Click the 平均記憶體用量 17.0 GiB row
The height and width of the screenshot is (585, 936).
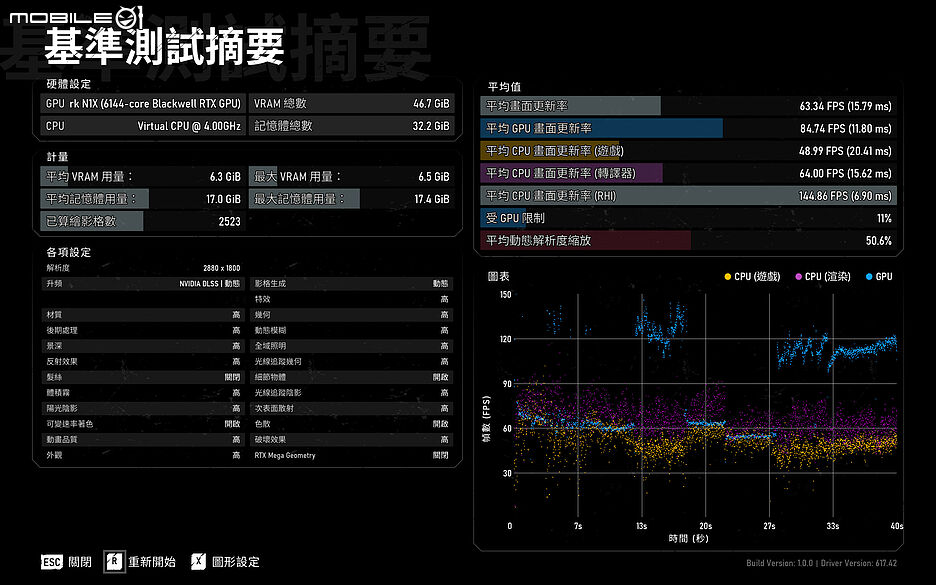click(x=143, y=199)
